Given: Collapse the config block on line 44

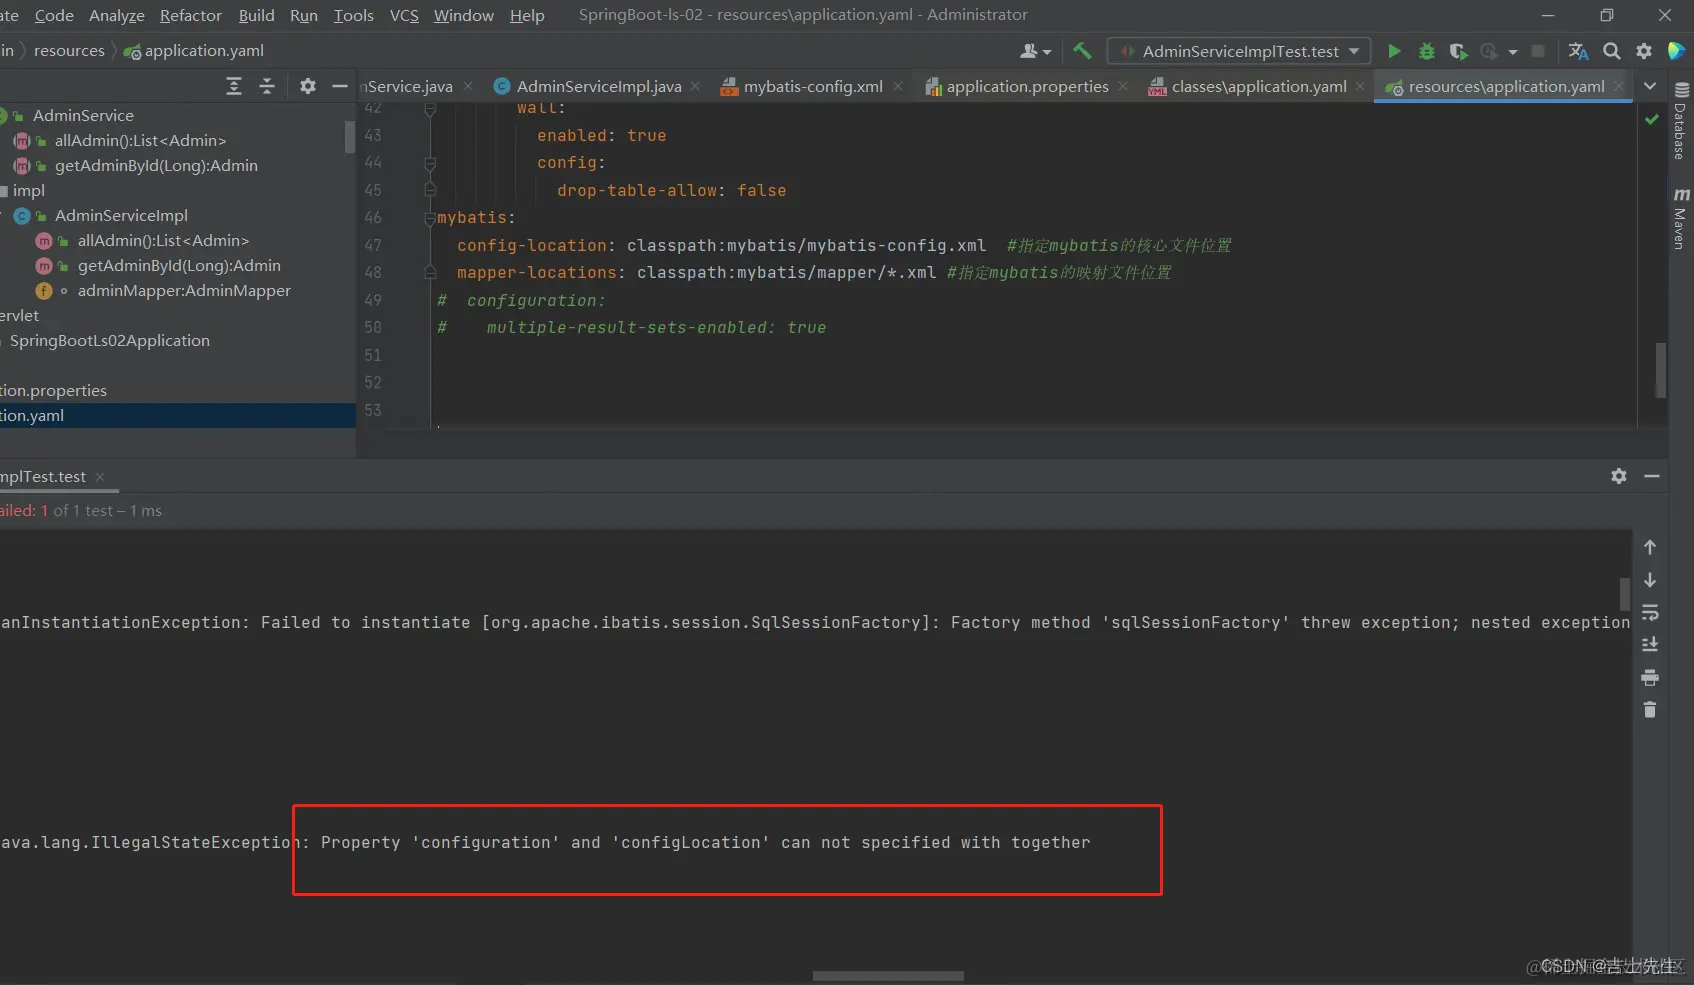Looking at the screenshot, I should [430, 162].
